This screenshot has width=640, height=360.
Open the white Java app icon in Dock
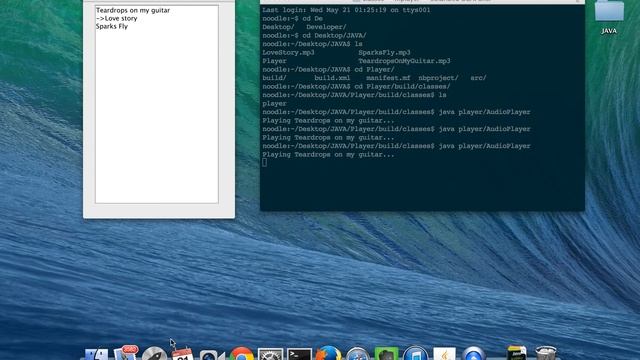pyautogui.click(x=444, y=354)
